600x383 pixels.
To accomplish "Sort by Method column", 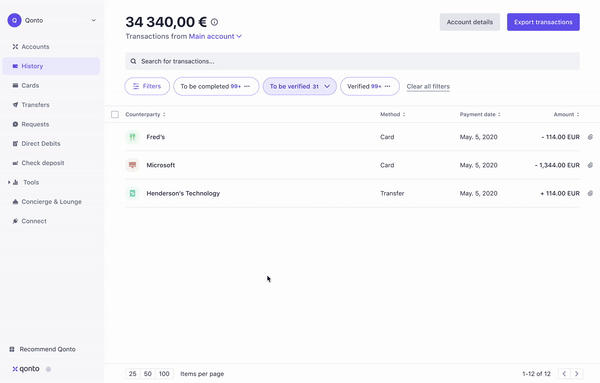I will point(393,114).
